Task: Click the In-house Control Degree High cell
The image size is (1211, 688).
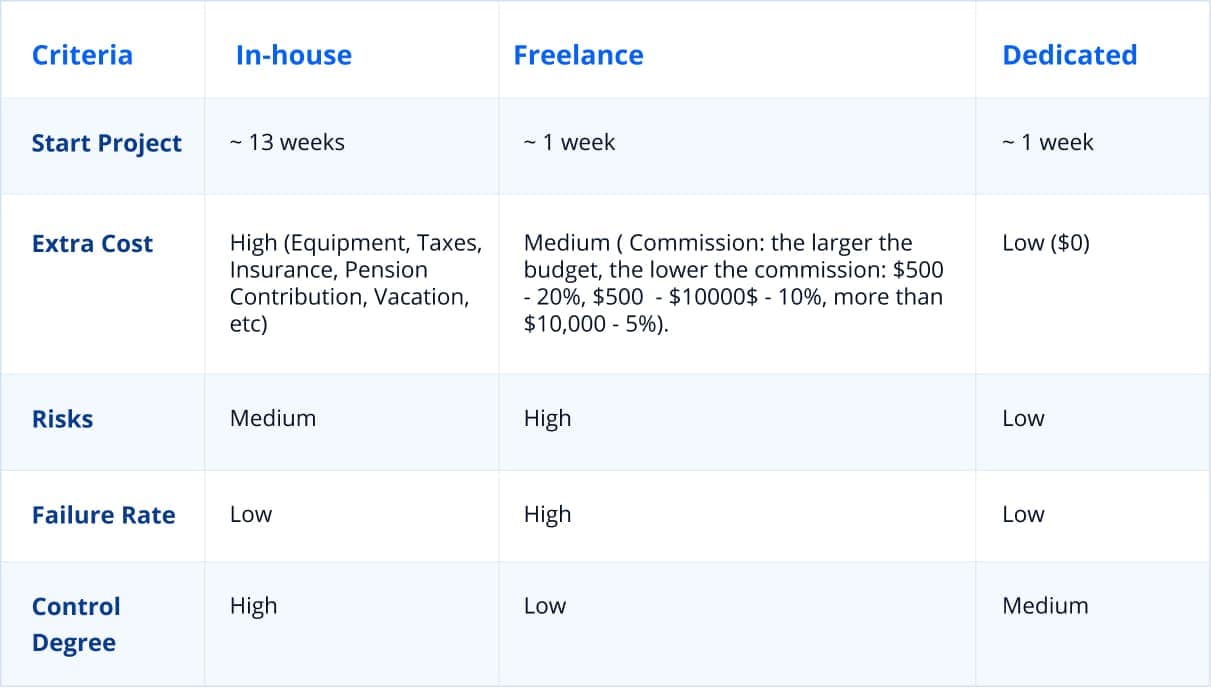Action: [x=253, y=606]
